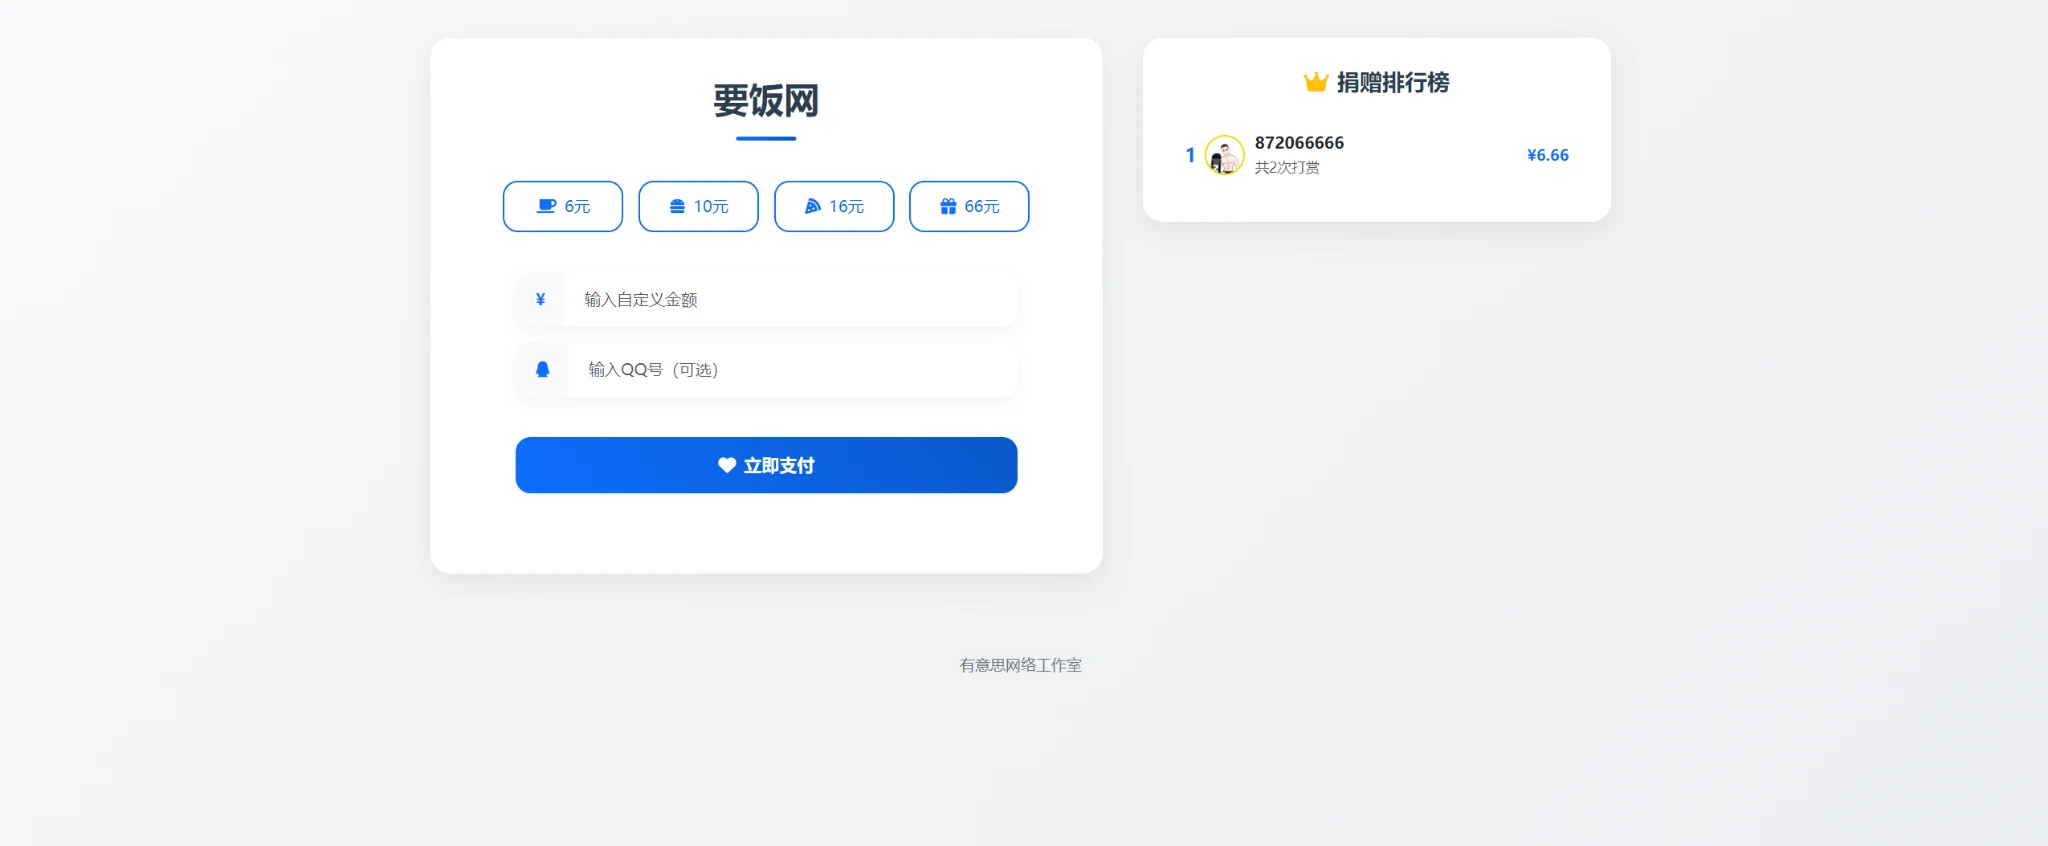Focus the optional QQ number field
The width and height of the screenshot is (2048, 846).
(792, 369)
